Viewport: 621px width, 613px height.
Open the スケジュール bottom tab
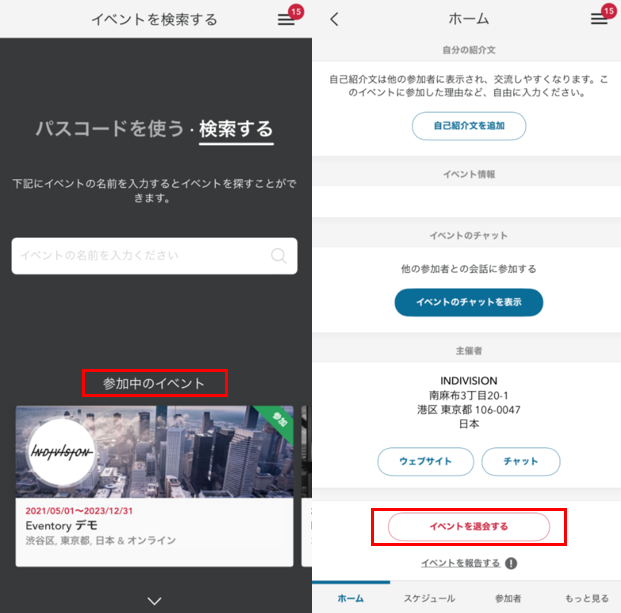tap(429, 598)
